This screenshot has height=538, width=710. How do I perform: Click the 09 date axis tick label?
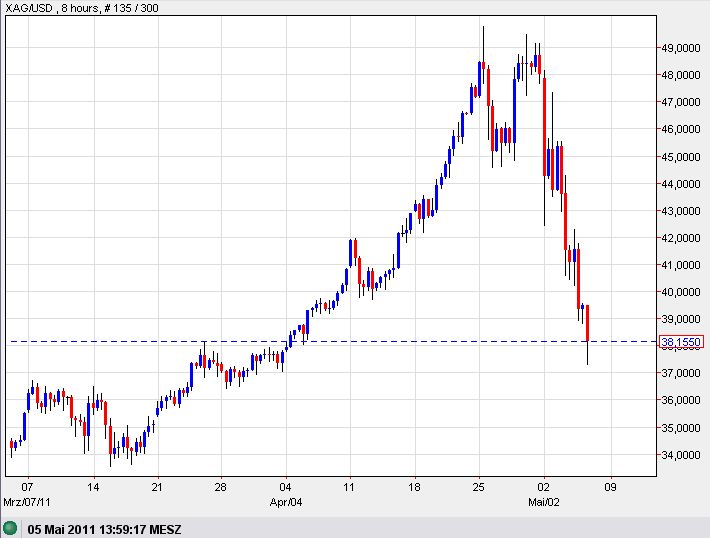pyautogui.click(x=610, y=487)
